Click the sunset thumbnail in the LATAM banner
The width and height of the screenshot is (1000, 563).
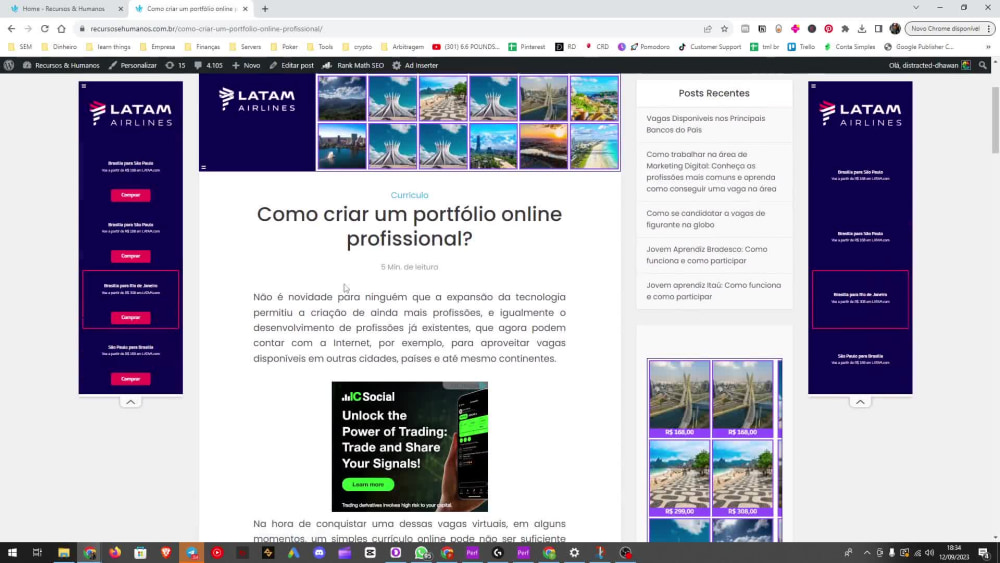543,146
